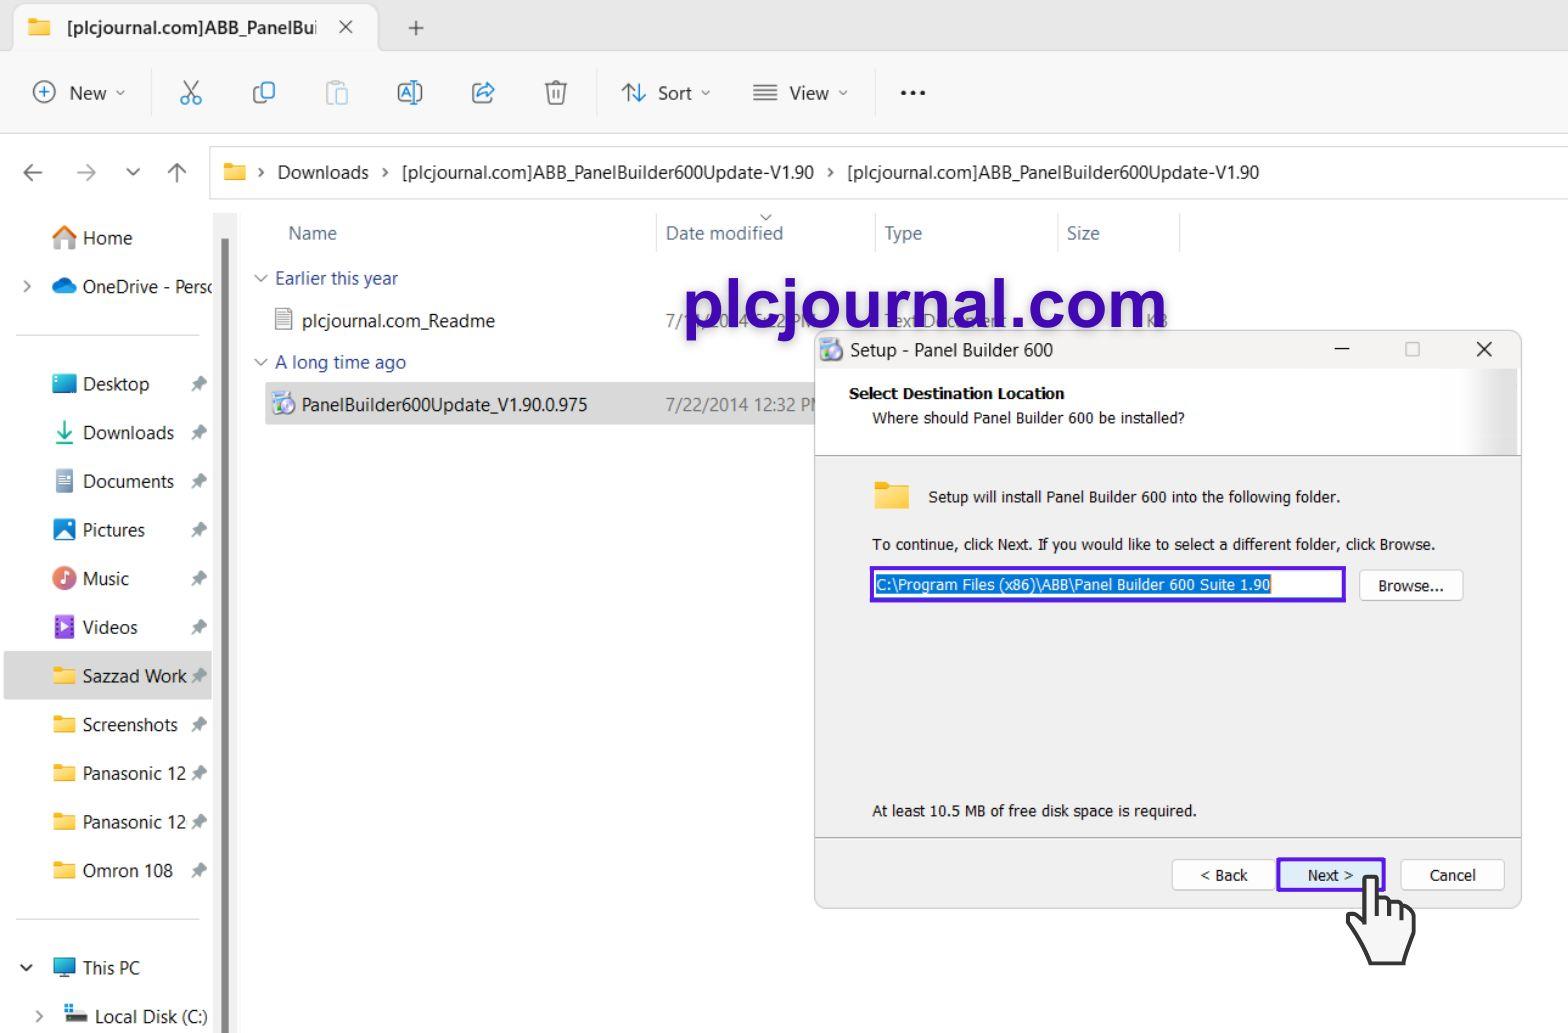Click the pin icon beside Documents
Screen dimensions: 1568x1033
(199, 481)
